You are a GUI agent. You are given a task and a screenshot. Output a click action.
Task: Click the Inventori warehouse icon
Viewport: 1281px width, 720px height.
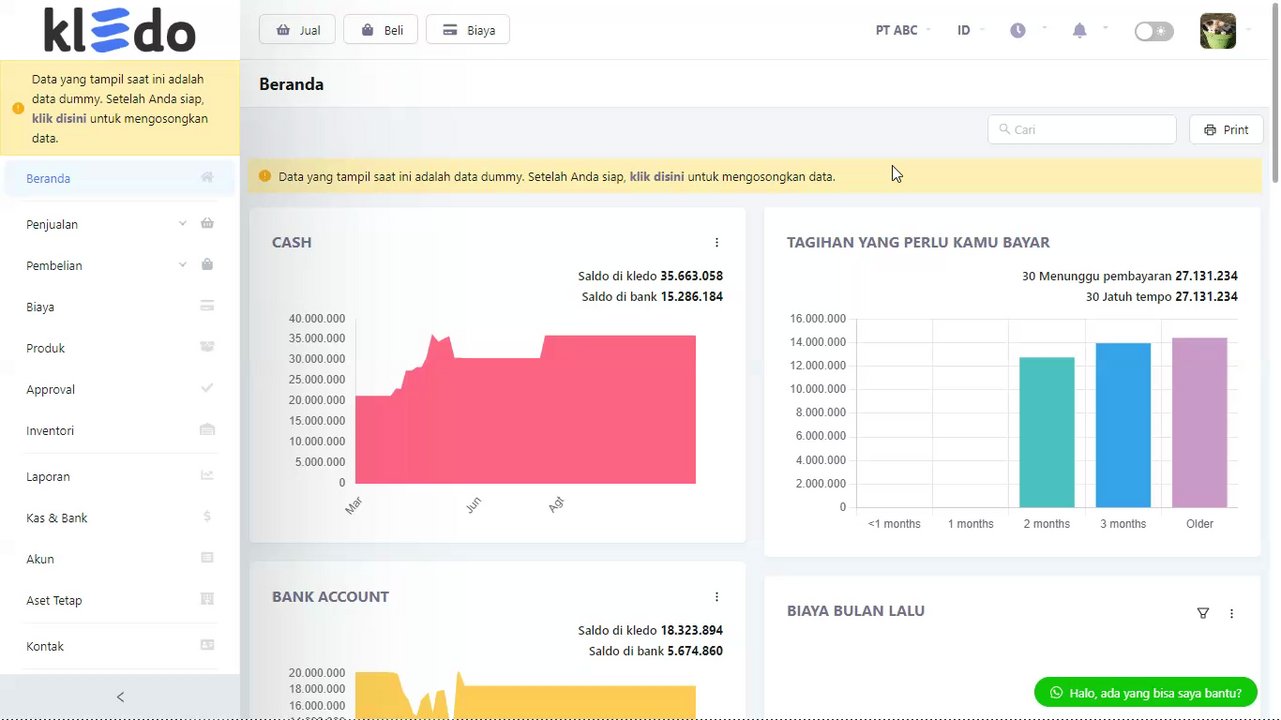pyautogui.click(x=207, y=430)
